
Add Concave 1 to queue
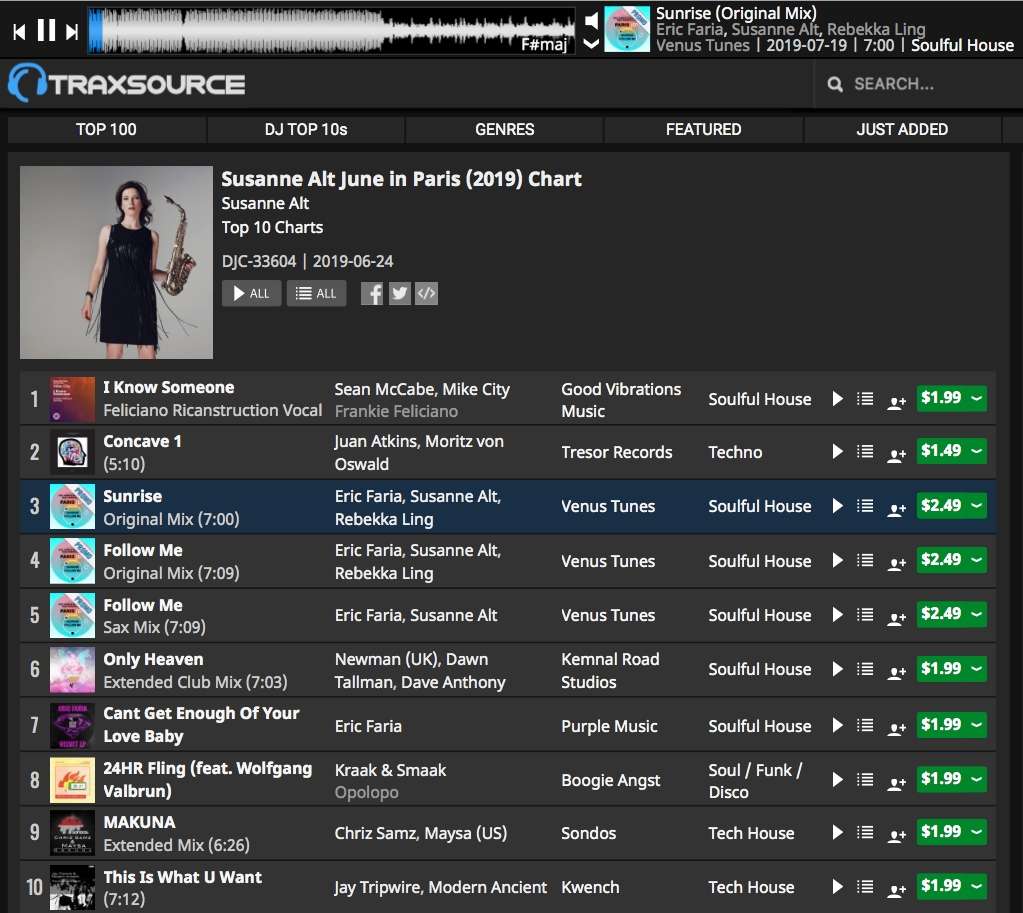click(x=865, y=452)
